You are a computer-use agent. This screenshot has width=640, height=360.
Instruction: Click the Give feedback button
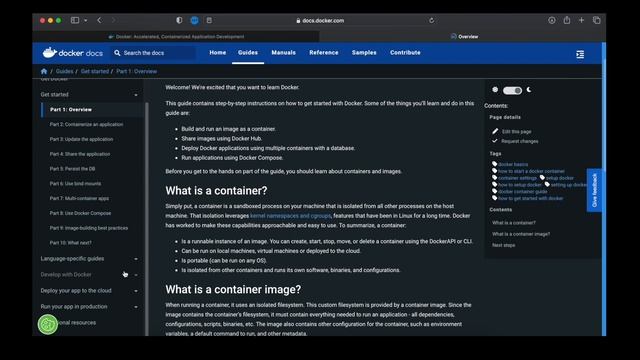coord(595,190)
